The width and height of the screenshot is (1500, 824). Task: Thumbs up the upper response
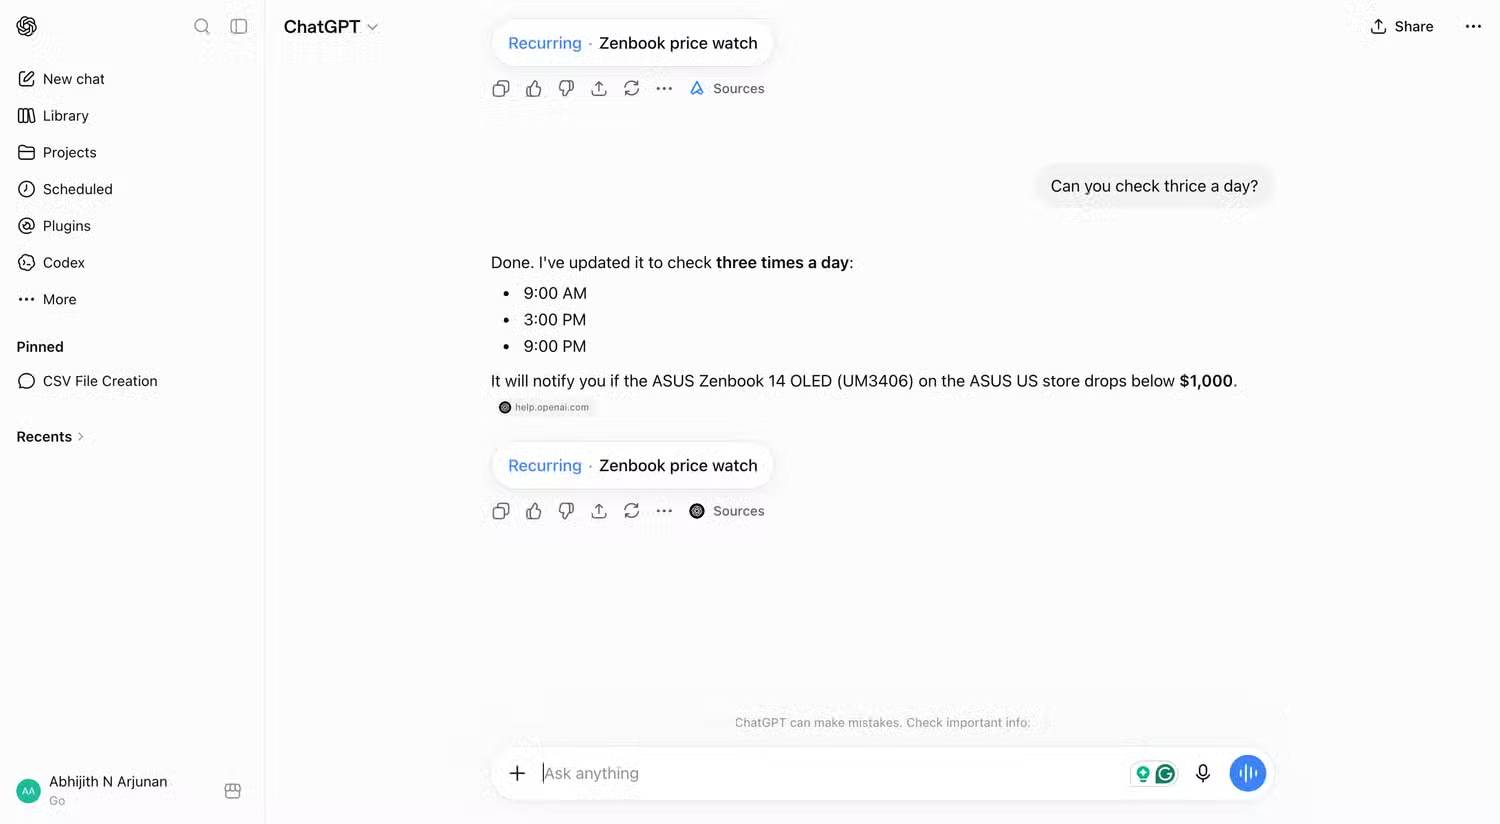pyautogui.click(x=534, y=89)
